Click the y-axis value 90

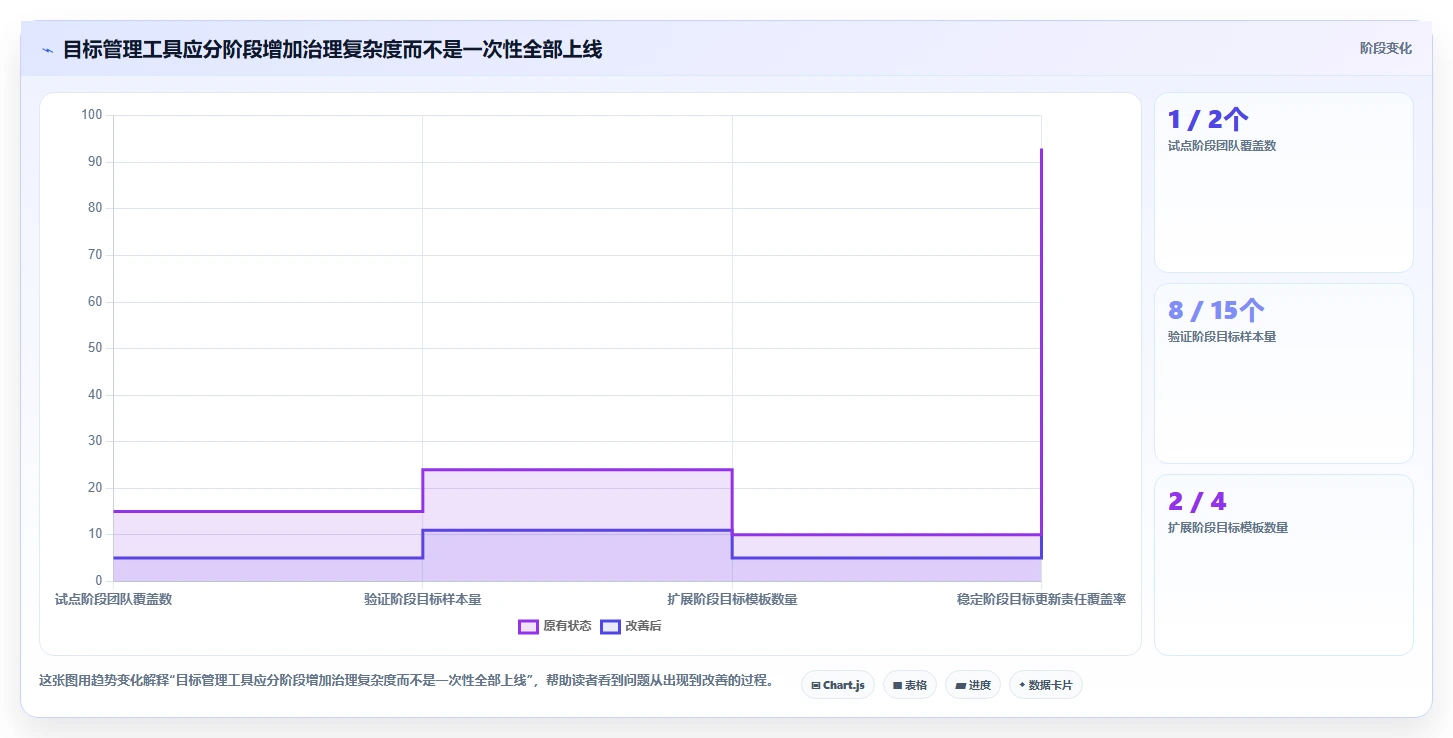(x=95, y=161)
